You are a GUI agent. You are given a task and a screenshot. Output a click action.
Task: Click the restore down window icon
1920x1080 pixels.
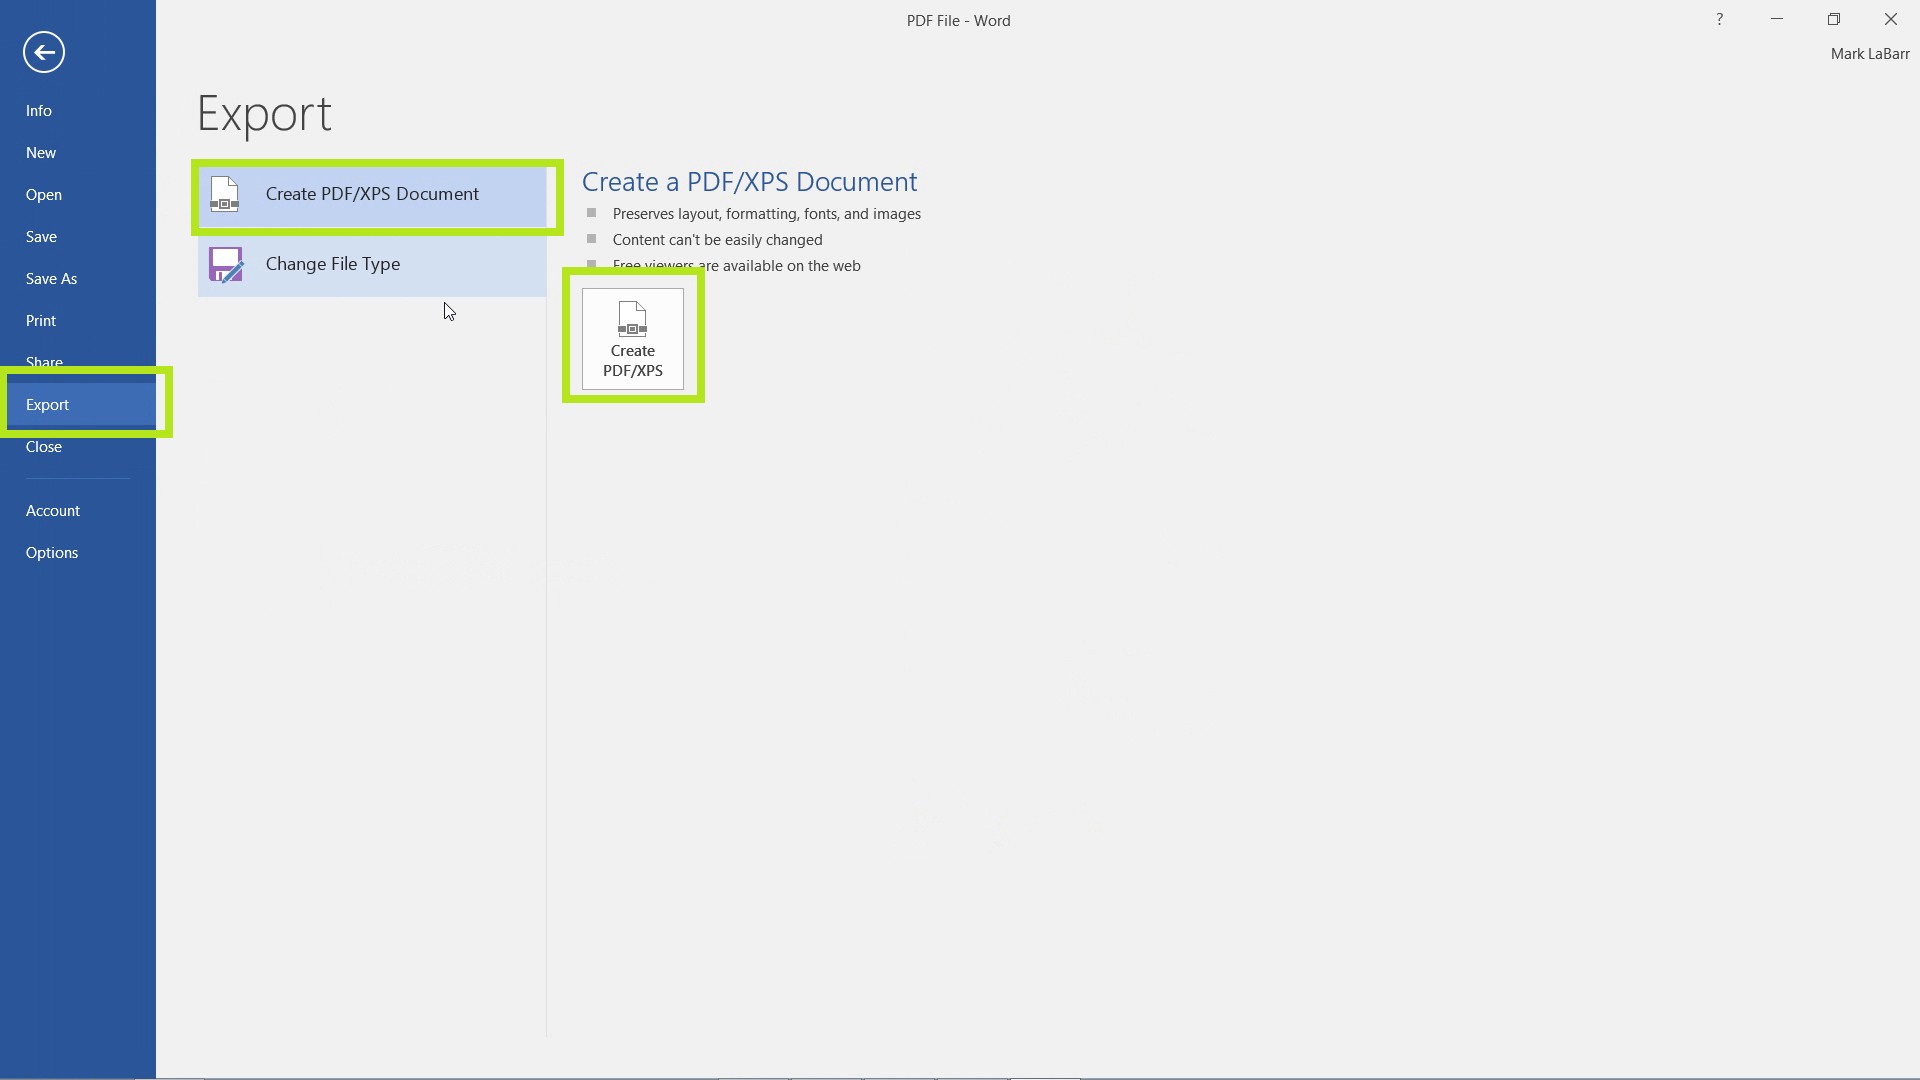(x=1834, y=18)
